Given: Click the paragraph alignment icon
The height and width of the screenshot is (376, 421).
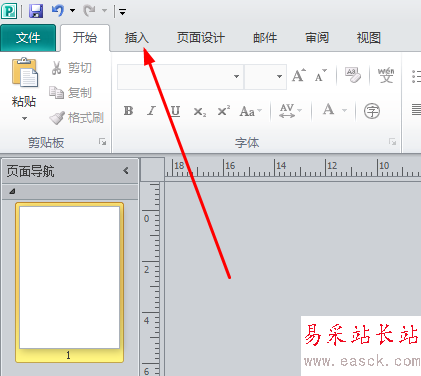Looking at the screenshot, I should 416,110.
